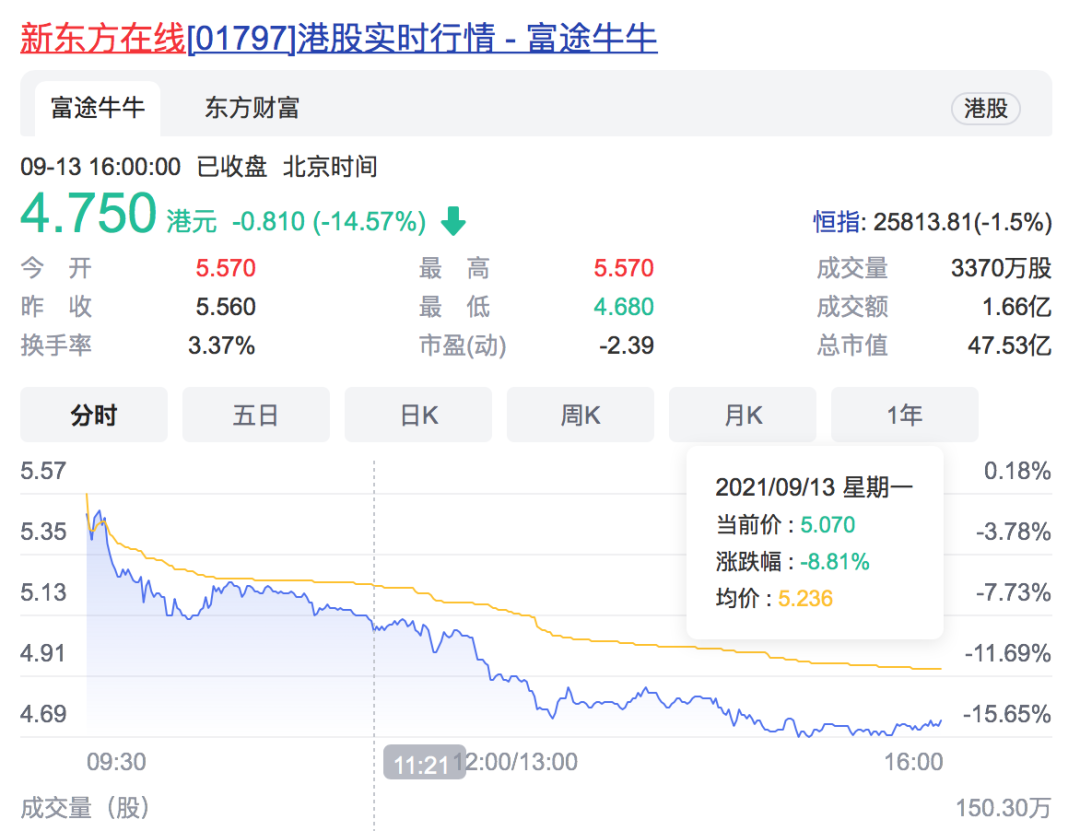The width and height of the screenshot is (1080, 831).
Task: Switch to the 富途牛牛 source tab
Action: pyautogui.click(x=97, y=108)
